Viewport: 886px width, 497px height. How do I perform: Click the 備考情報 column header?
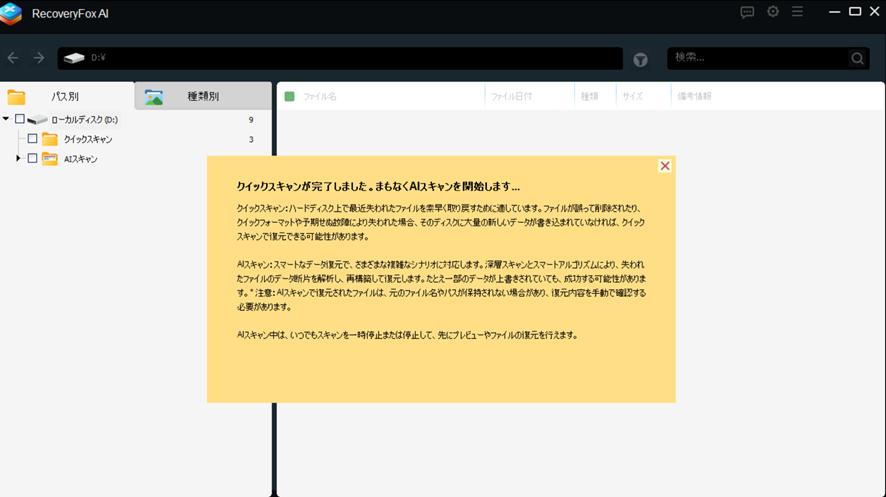tap(694, 97)
